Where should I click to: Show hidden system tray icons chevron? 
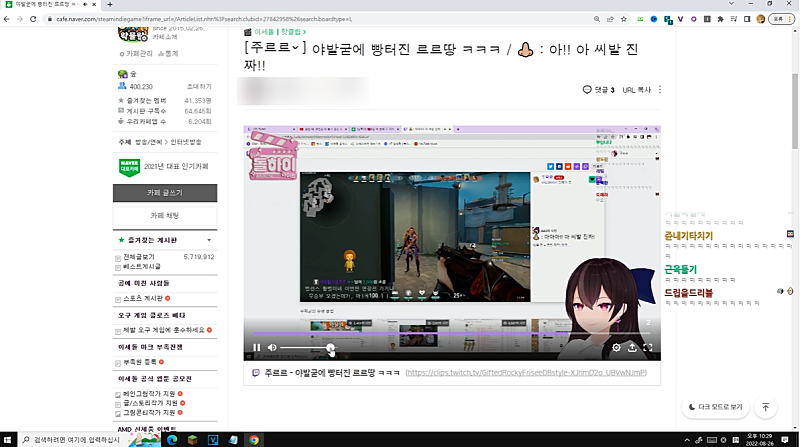coord(687,440)
